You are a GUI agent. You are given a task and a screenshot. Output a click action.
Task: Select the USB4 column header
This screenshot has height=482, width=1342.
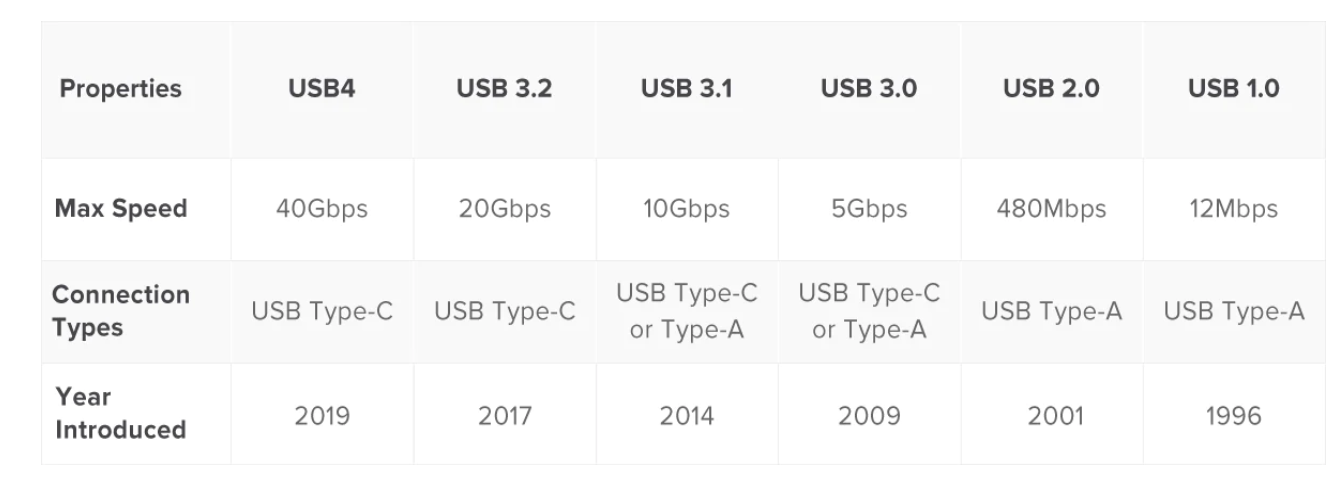322,88
